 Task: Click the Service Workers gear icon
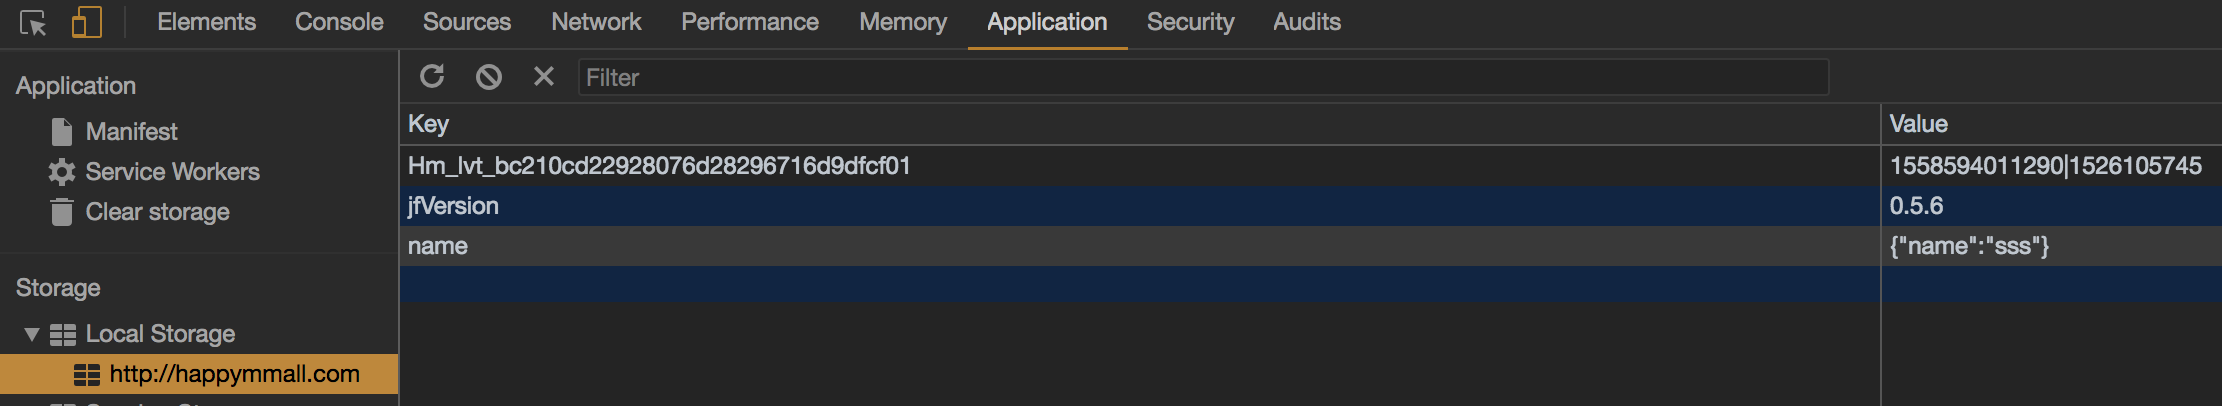coord(62,172)
